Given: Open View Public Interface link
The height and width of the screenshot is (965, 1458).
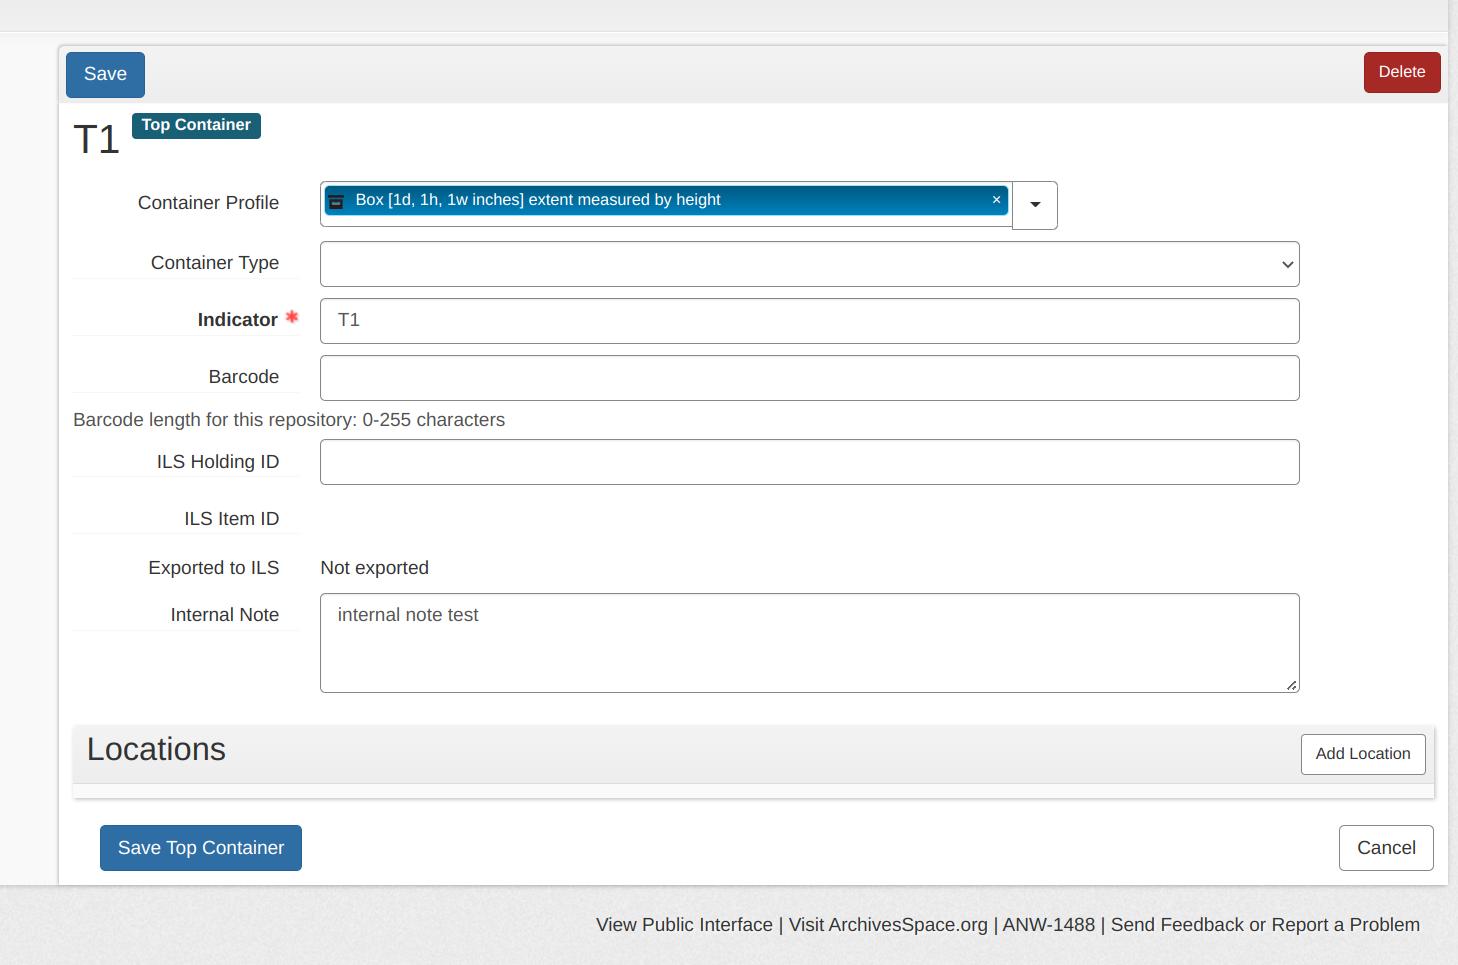Looking at the screenshot, I should (684, 925).
